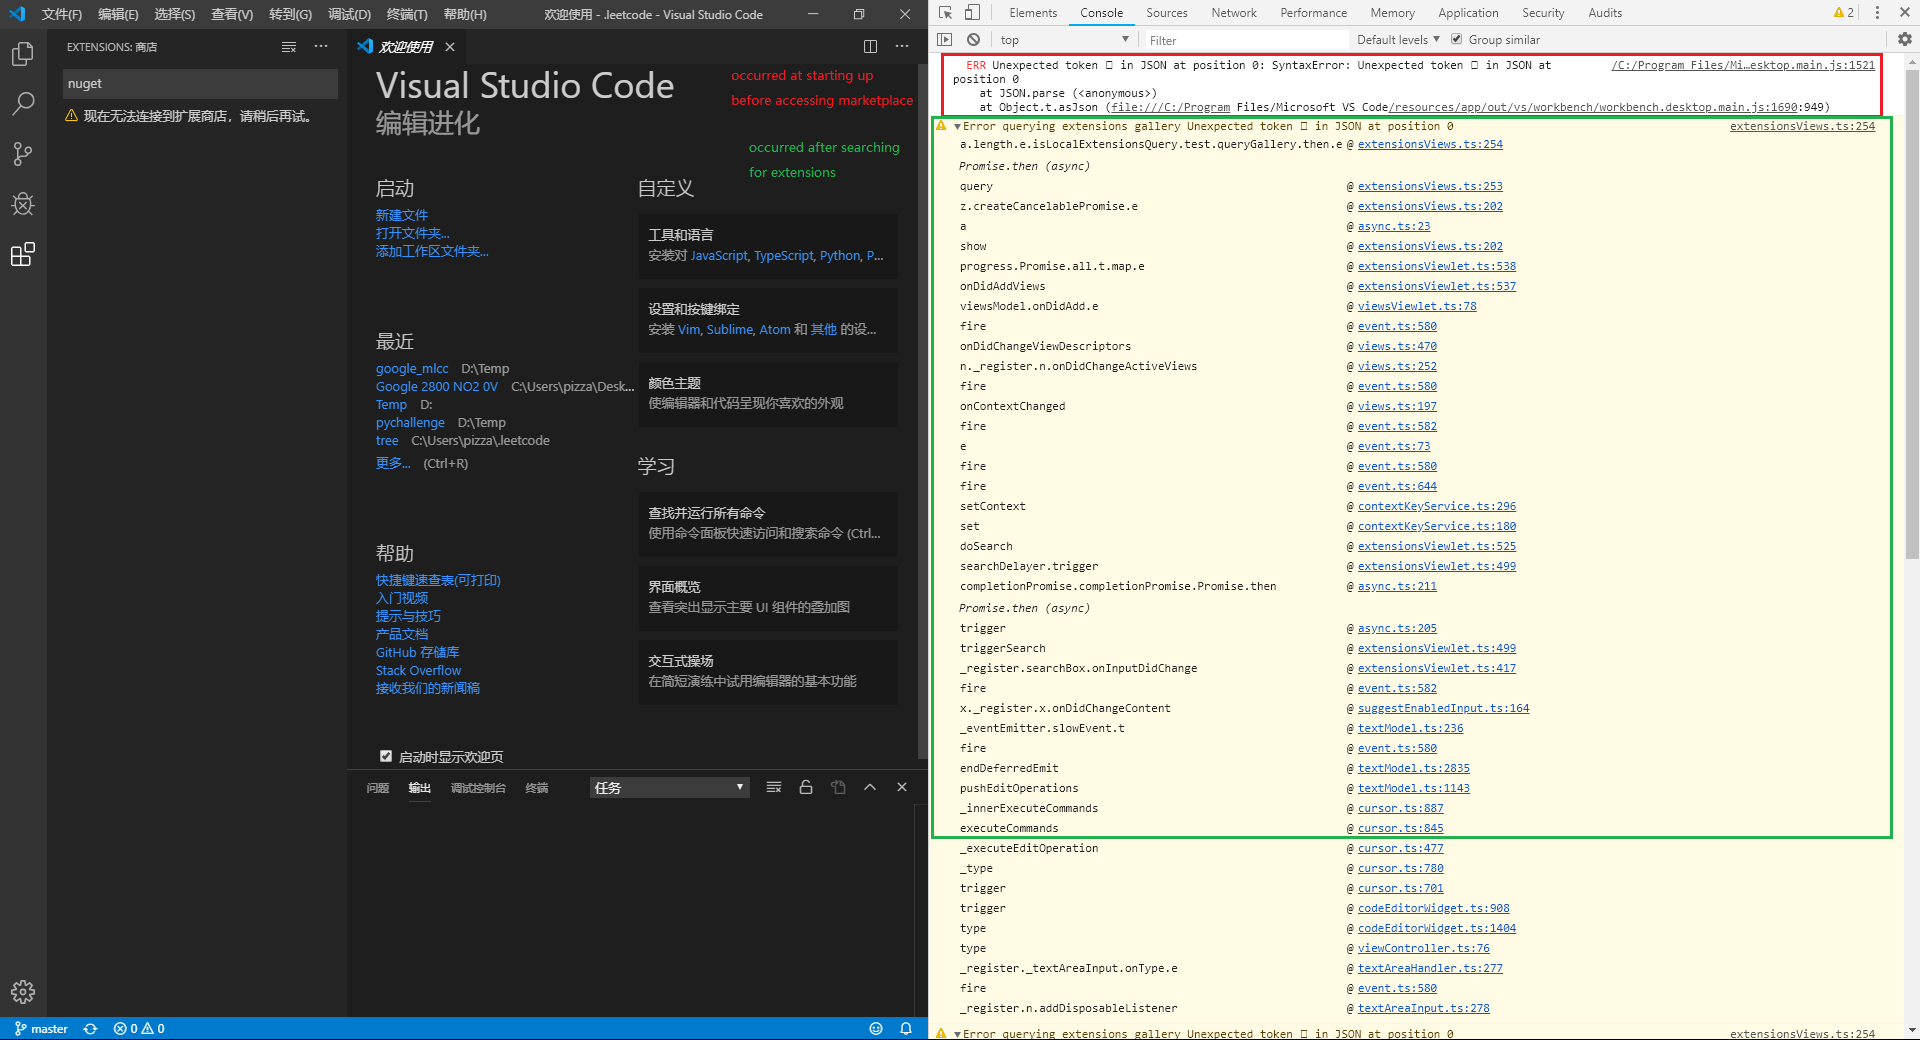The image size is (1920, 1040).
Task: Click the 新建文件 link
Action: click(x=402, y=215)
